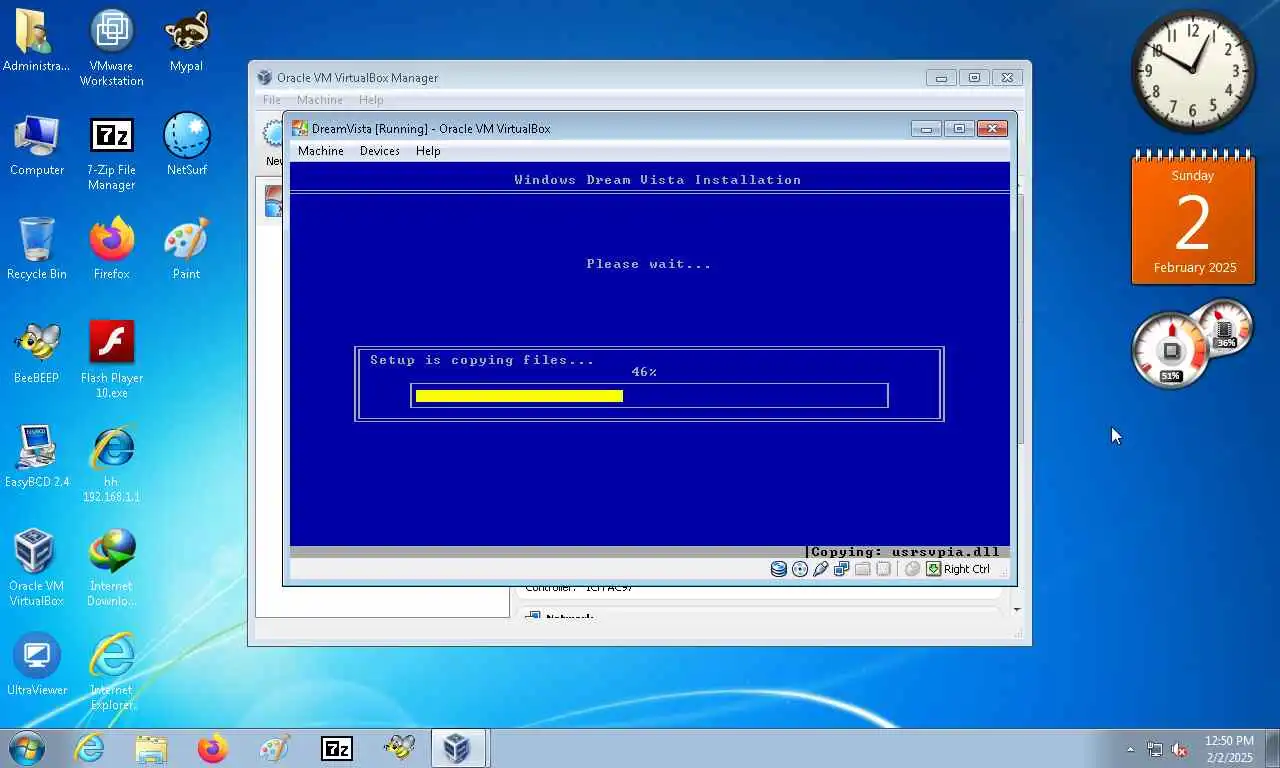
Task: Select the hh 192.168.1.1 shortcut icon
Action: point(111,465)
